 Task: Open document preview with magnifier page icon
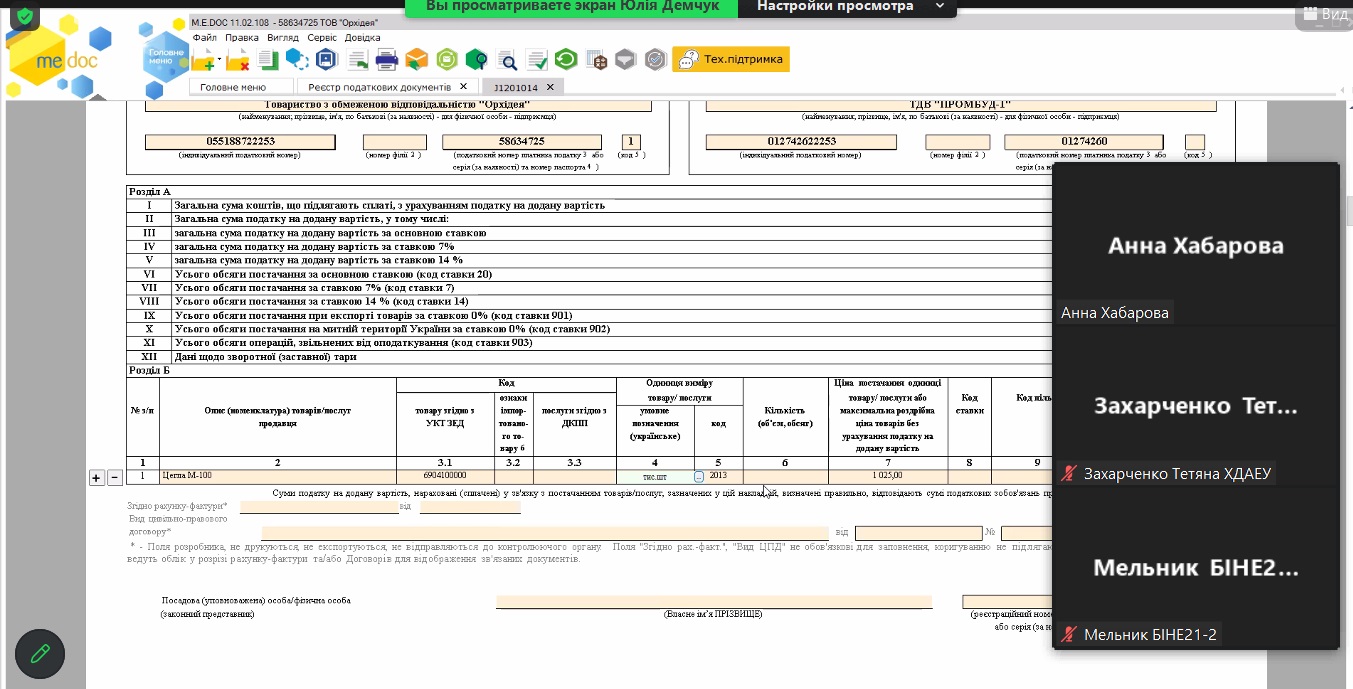tap(507, 60)
